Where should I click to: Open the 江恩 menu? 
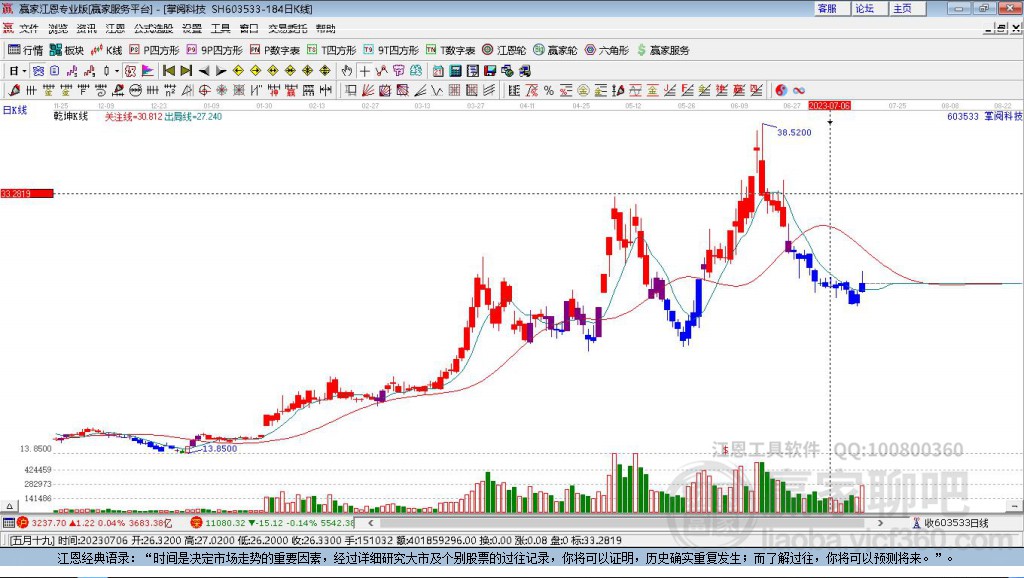coord(115,28)
